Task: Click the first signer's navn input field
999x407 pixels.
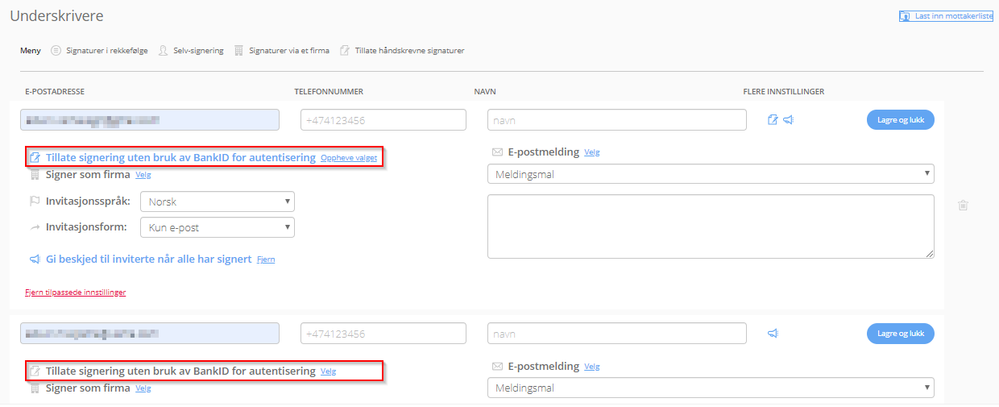Action: 617,120
